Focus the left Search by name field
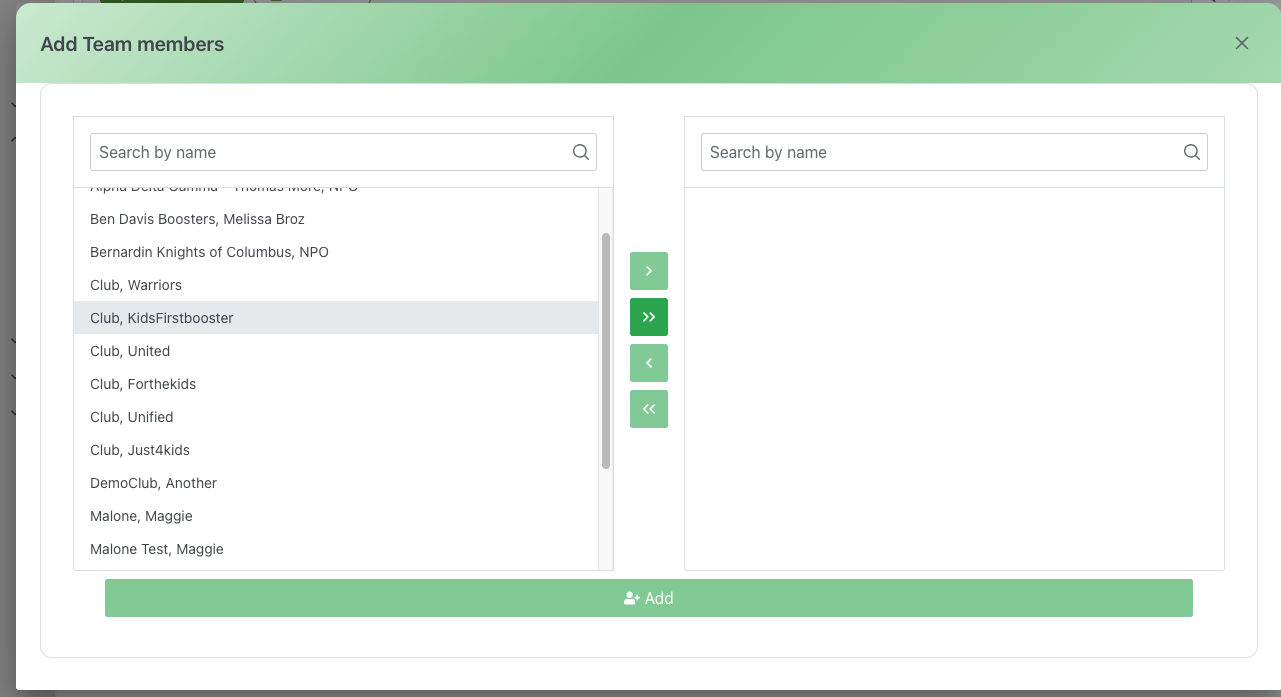Viewport: 1281px width, 697px height. (330, 152)
